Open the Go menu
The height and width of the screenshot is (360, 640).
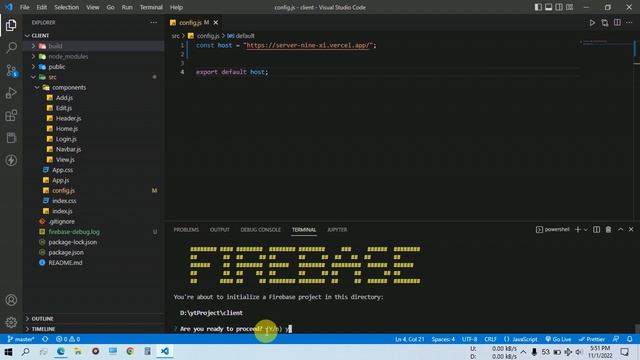tap(110, 7)
